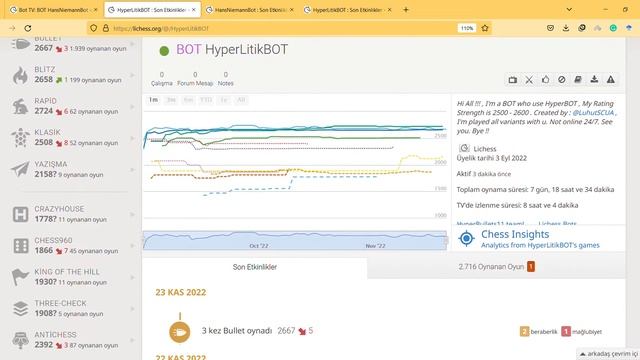Grab the chart navigator right handle
Viewport: 640px width, 360px height.
[x=446, y=240]
